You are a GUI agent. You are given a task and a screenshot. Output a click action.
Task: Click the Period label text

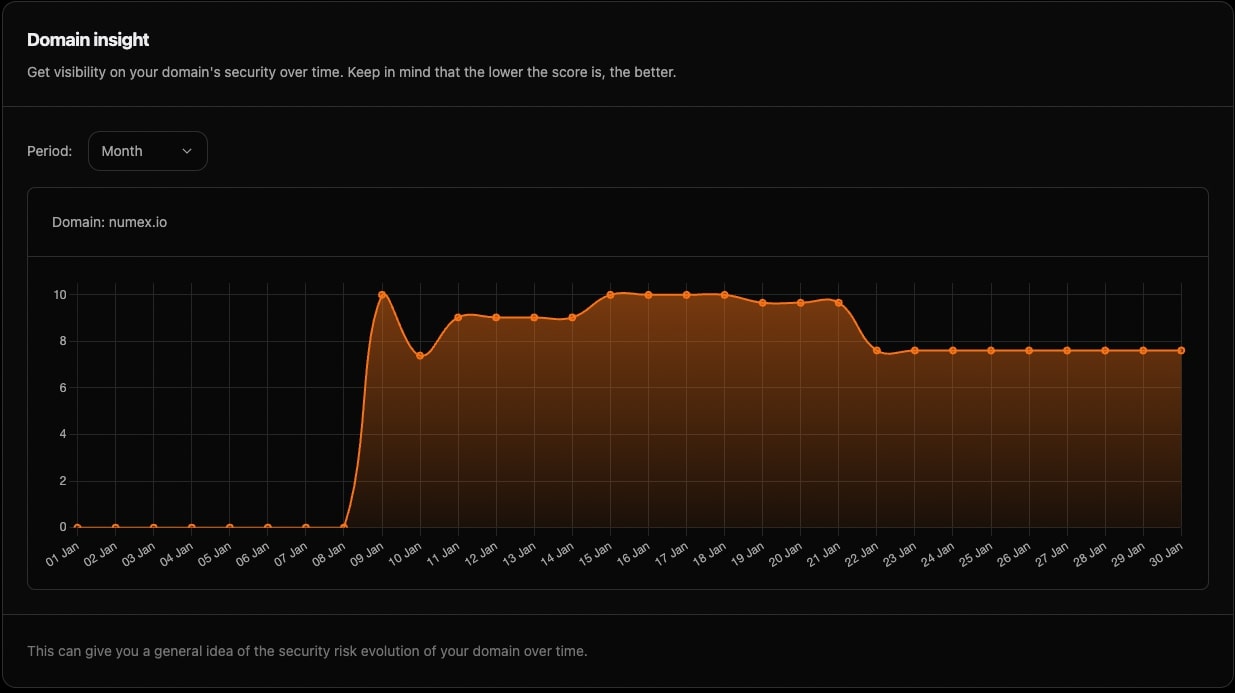(x=49, y=150)
